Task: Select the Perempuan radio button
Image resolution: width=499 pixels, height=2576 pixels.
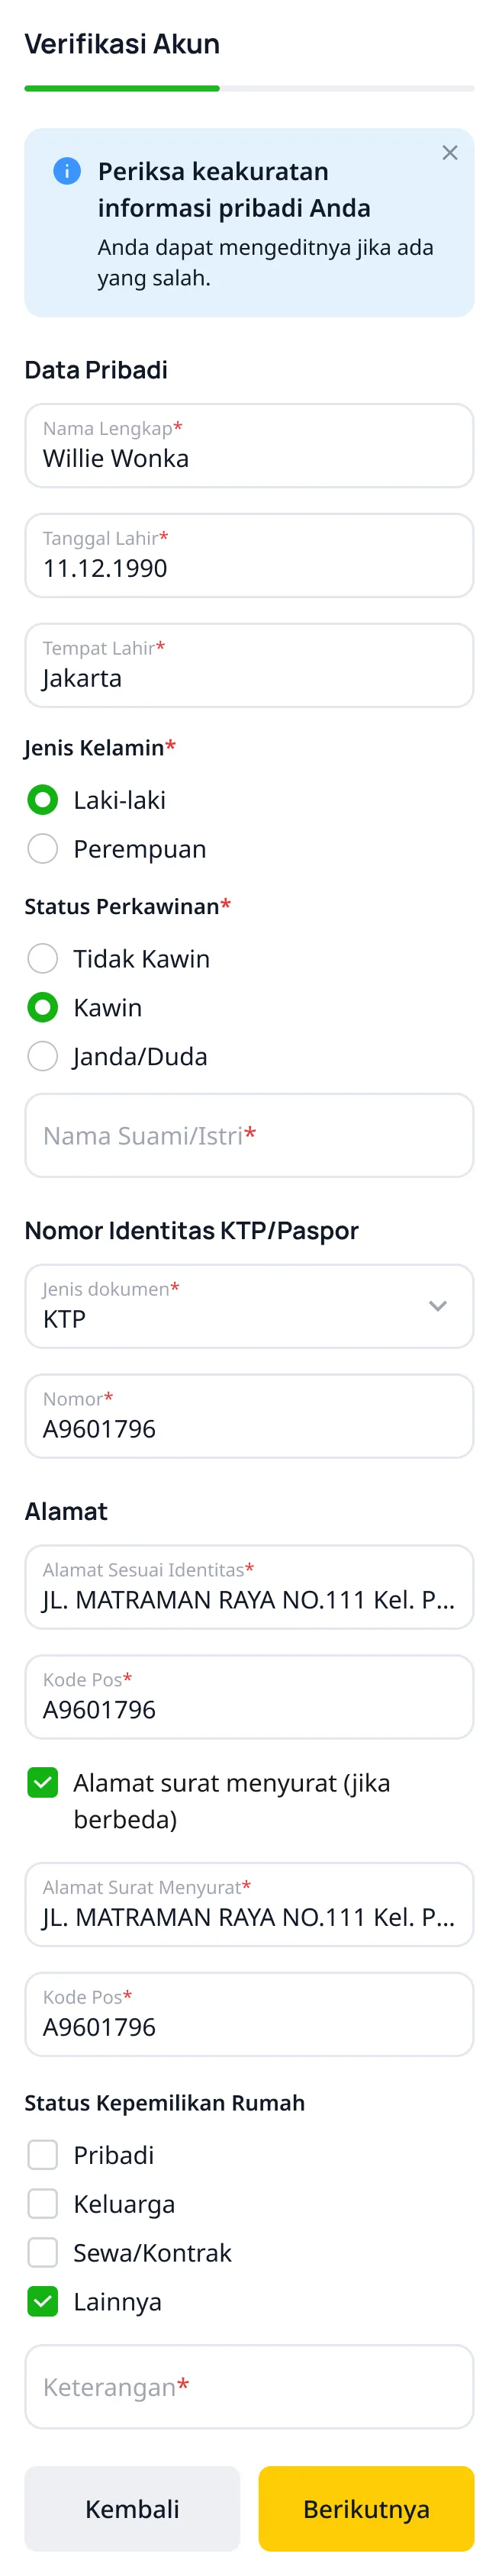Action: coord(43,848)
